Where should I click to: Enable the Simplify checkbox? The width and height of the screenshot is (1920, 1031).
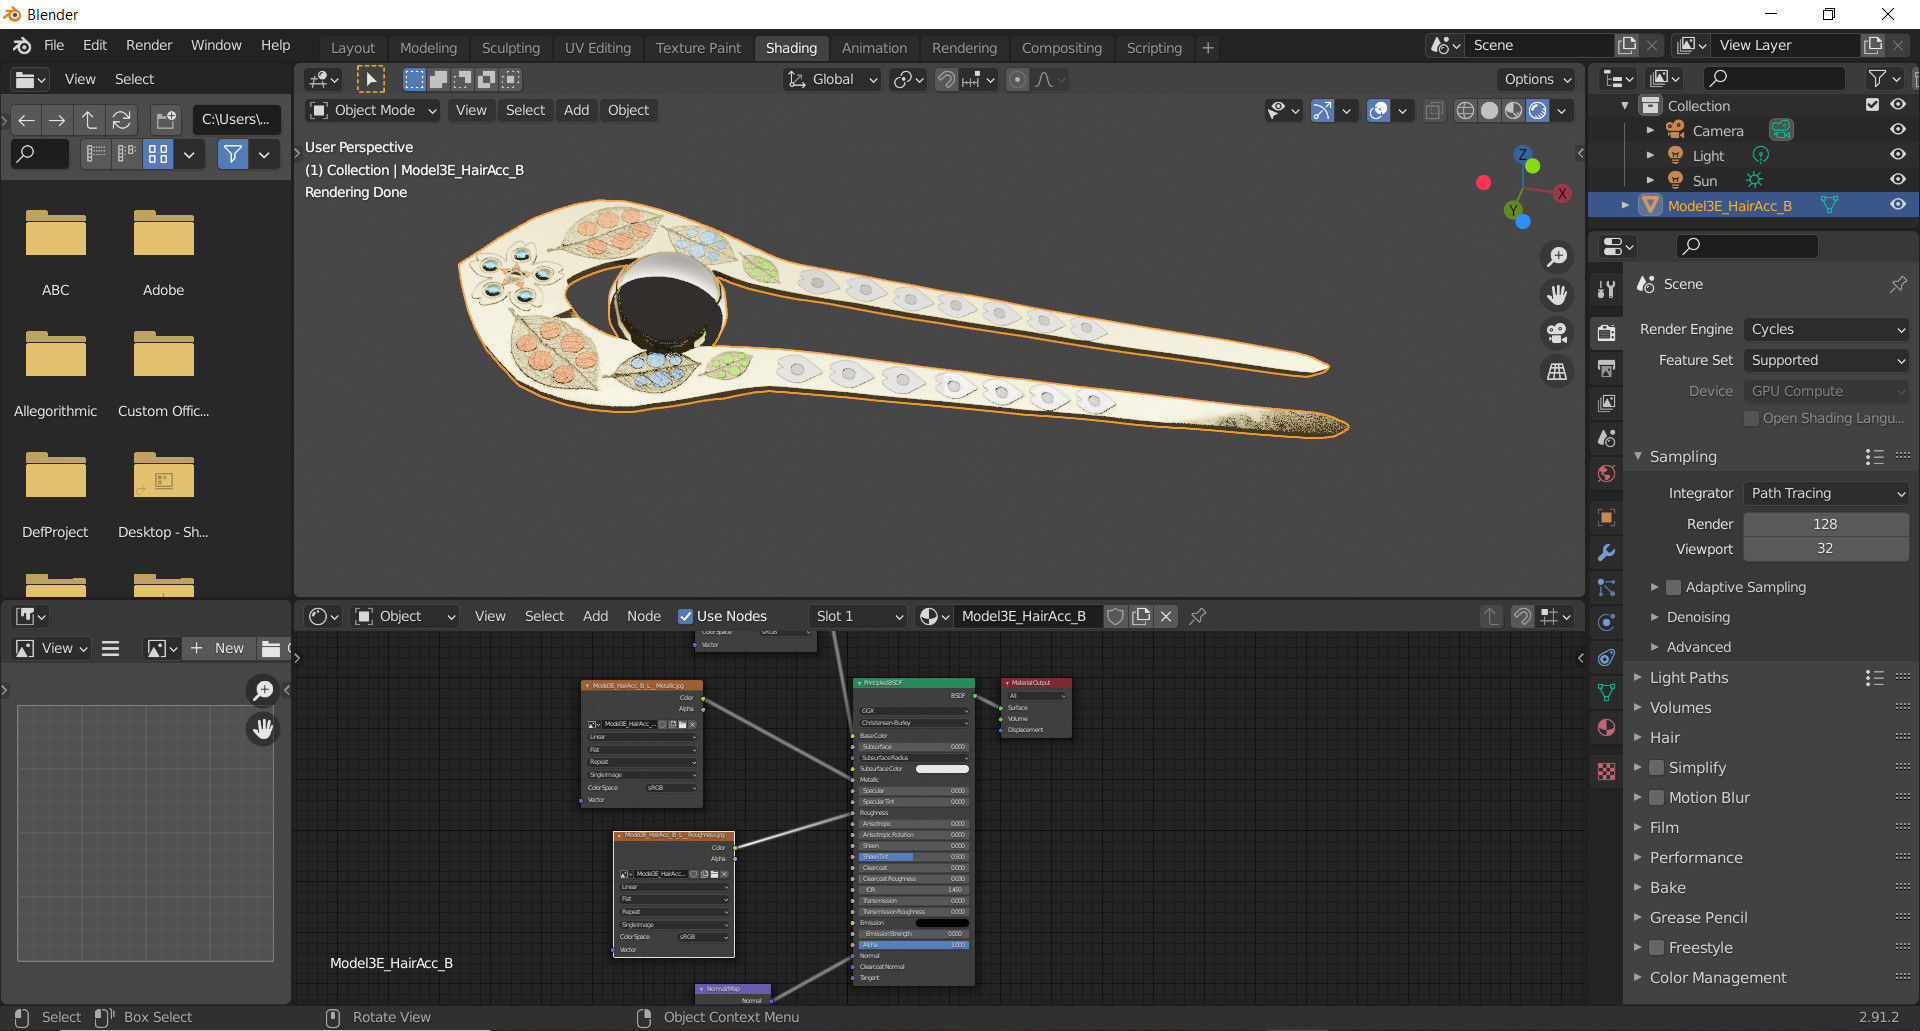click(1656, 767)
